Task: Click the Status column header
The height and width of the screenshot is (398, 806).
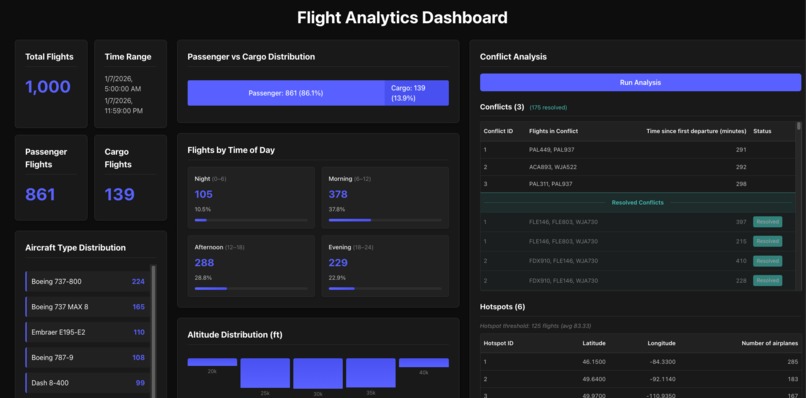Action: point(762,131)
